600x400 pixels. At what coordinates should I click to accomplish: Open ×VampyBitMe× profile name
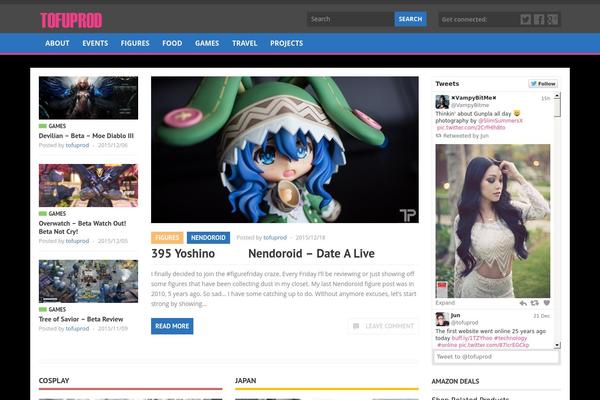point(473,98)
